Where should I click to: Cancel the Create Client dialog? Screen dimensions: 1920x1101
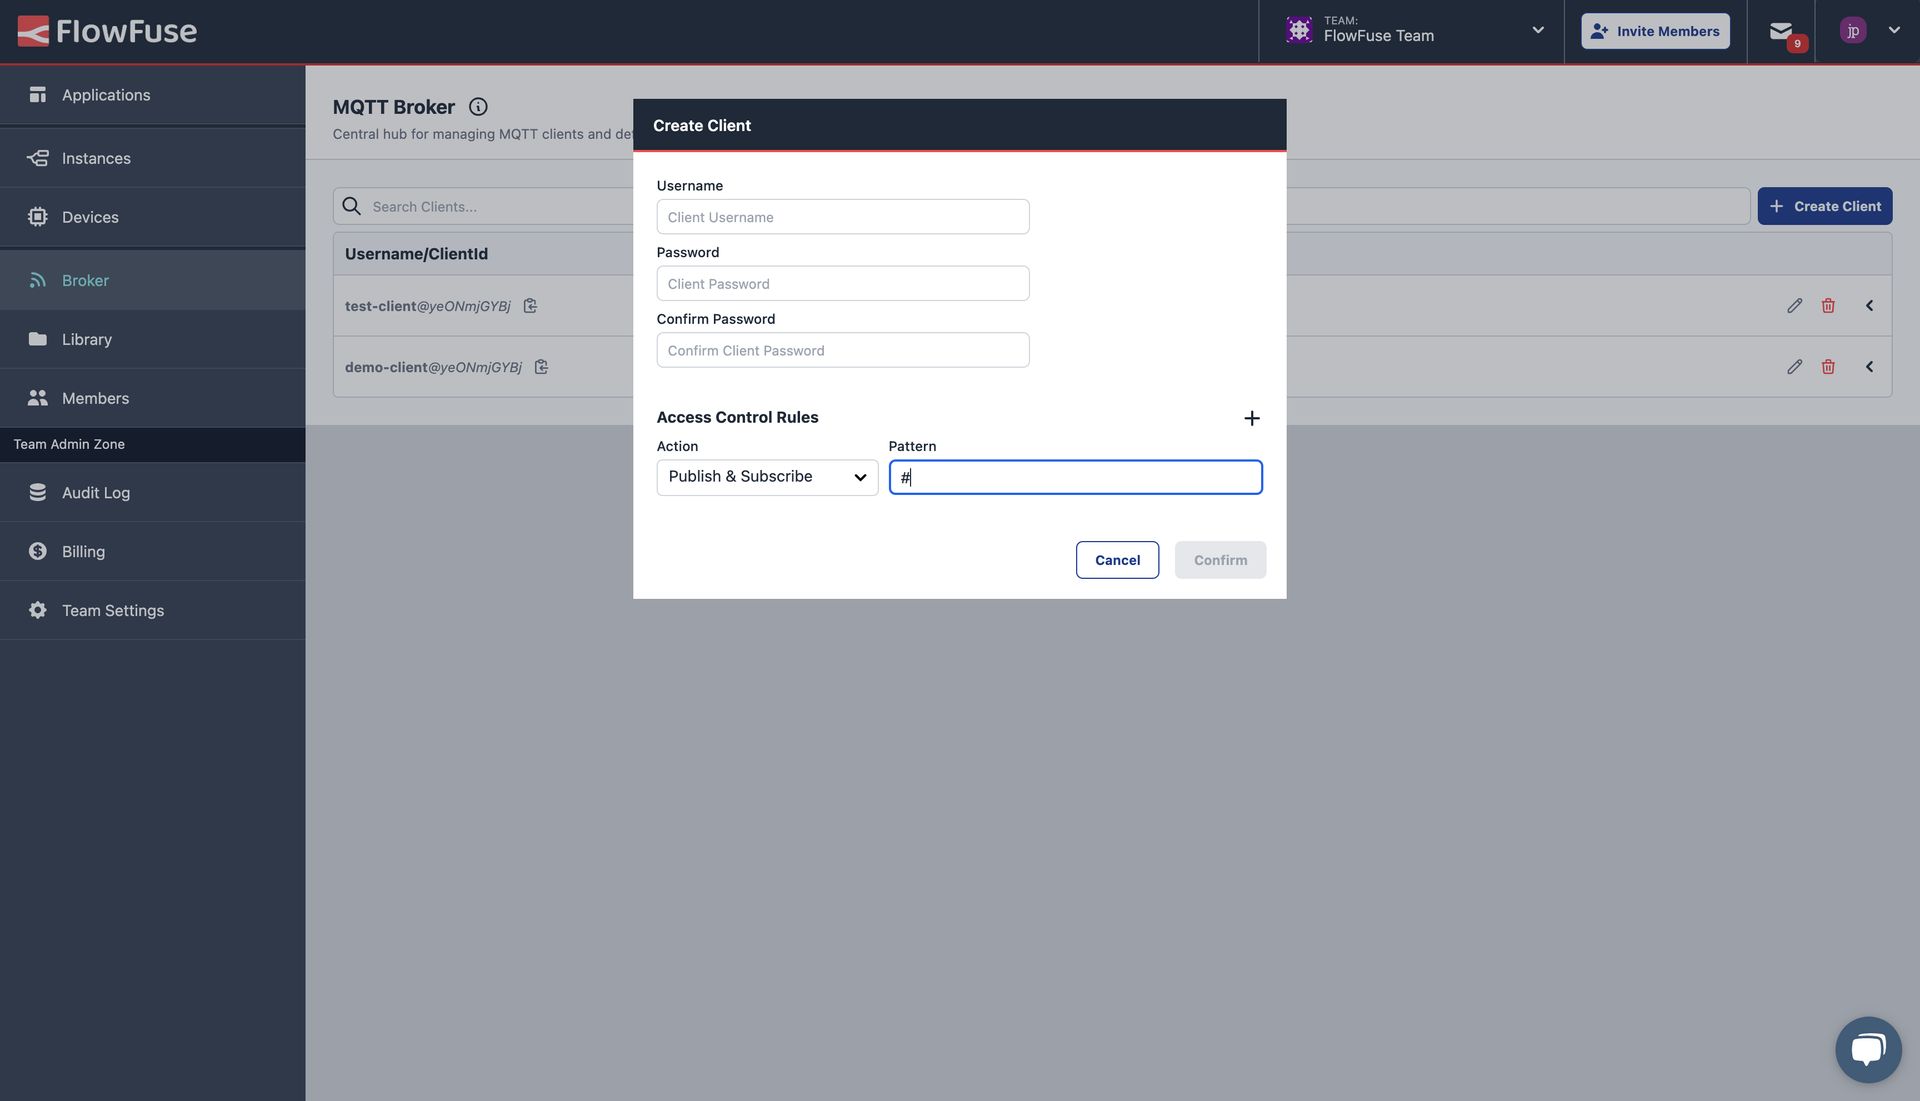[1117, 560]
